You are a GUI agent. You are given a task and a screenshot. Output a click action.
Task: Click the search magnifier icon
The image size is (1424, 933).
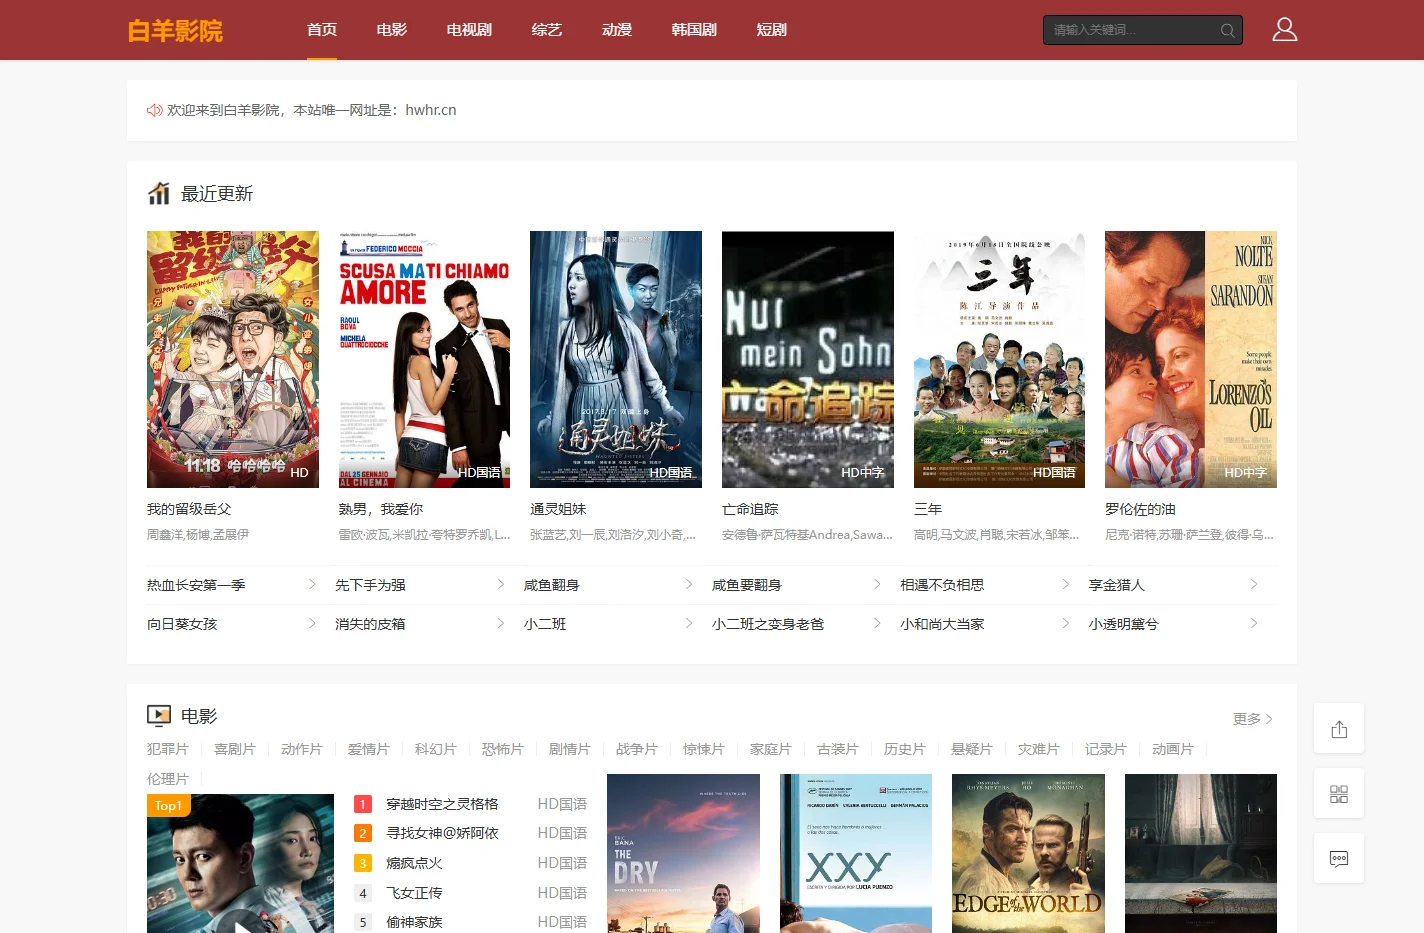coord(1227,30)
